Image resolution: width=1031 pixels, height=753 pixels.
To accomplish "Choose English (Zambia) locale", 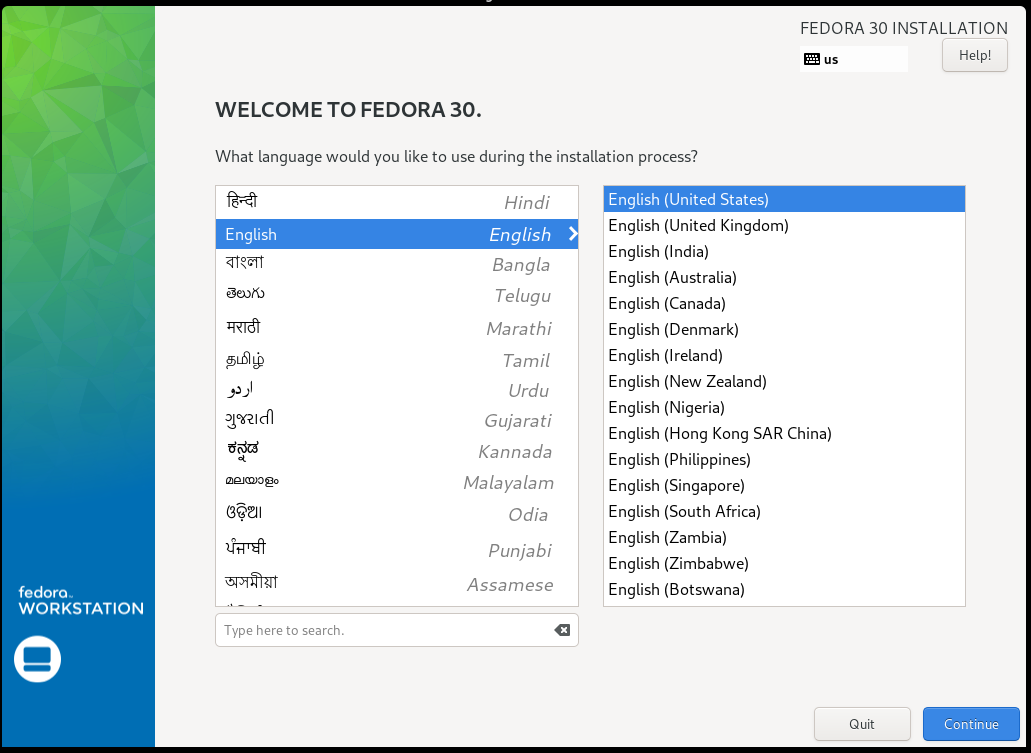I will coord(784,537).
